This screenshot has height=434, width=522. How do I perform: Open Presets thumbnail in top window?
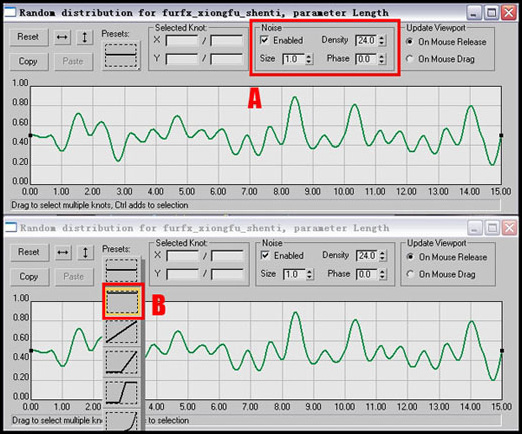coord(121,55)
